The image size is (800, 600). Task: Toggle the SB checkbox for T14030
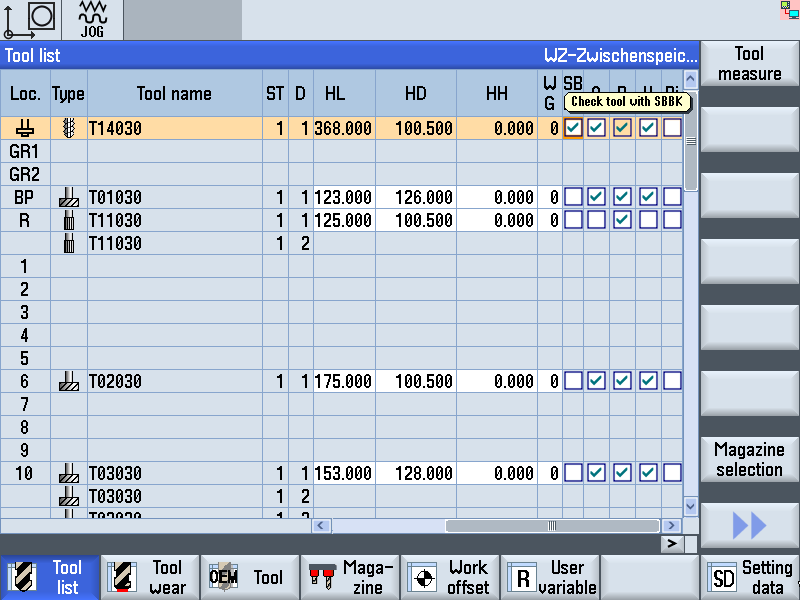tap(573, 128)
